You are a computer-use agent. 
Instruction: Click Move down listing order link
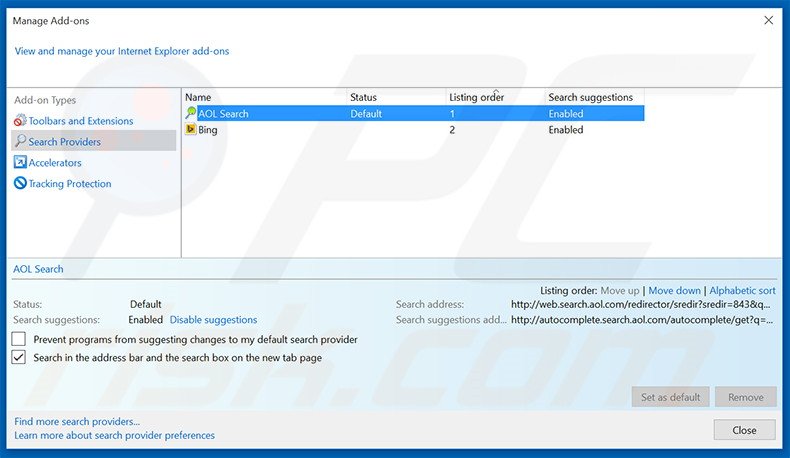click(674, 291)
